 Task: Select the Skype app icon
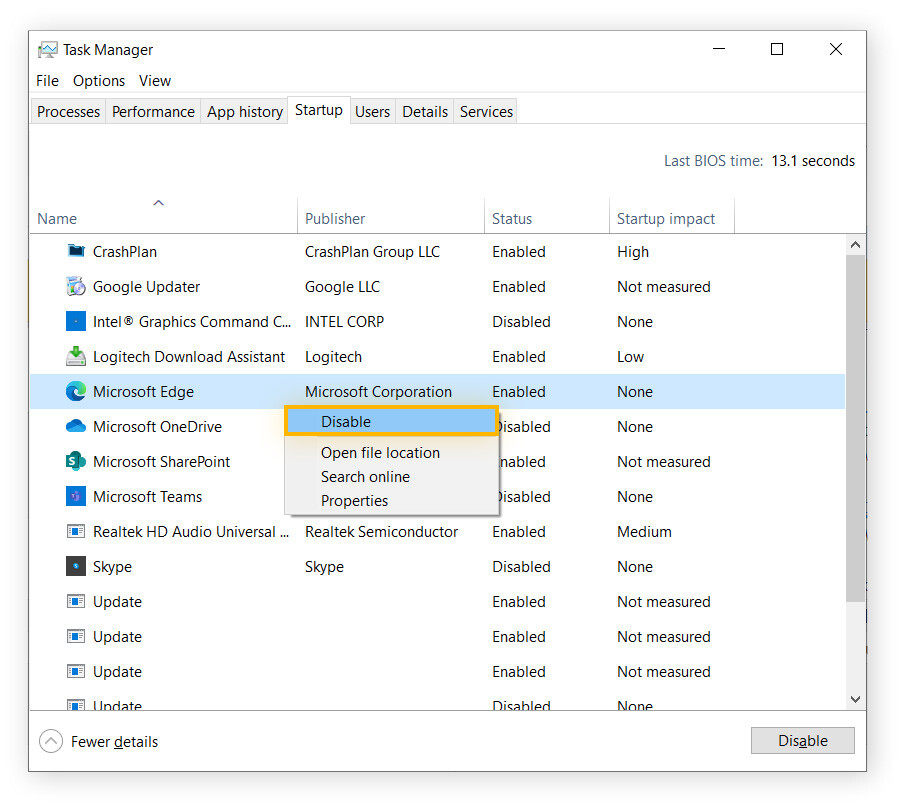tap(75, 566)
